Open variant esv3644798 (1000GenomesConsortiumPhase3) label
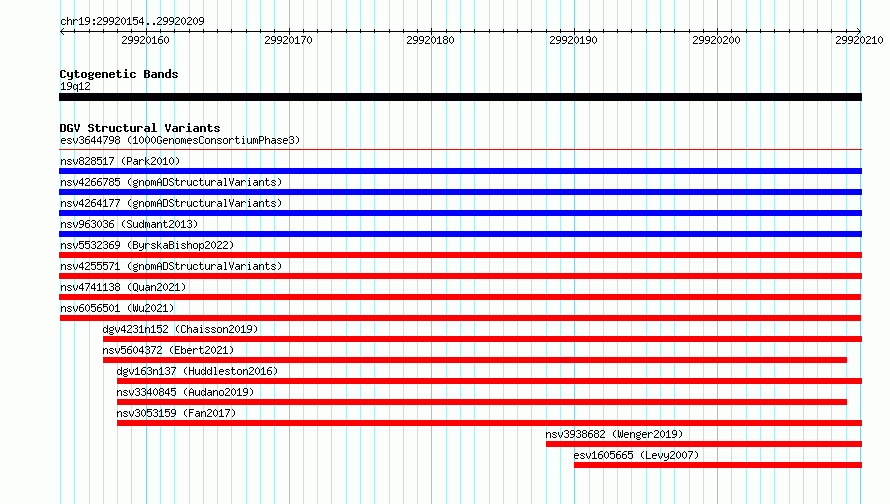The image size is (890, 504). click(x=180, y=140)
